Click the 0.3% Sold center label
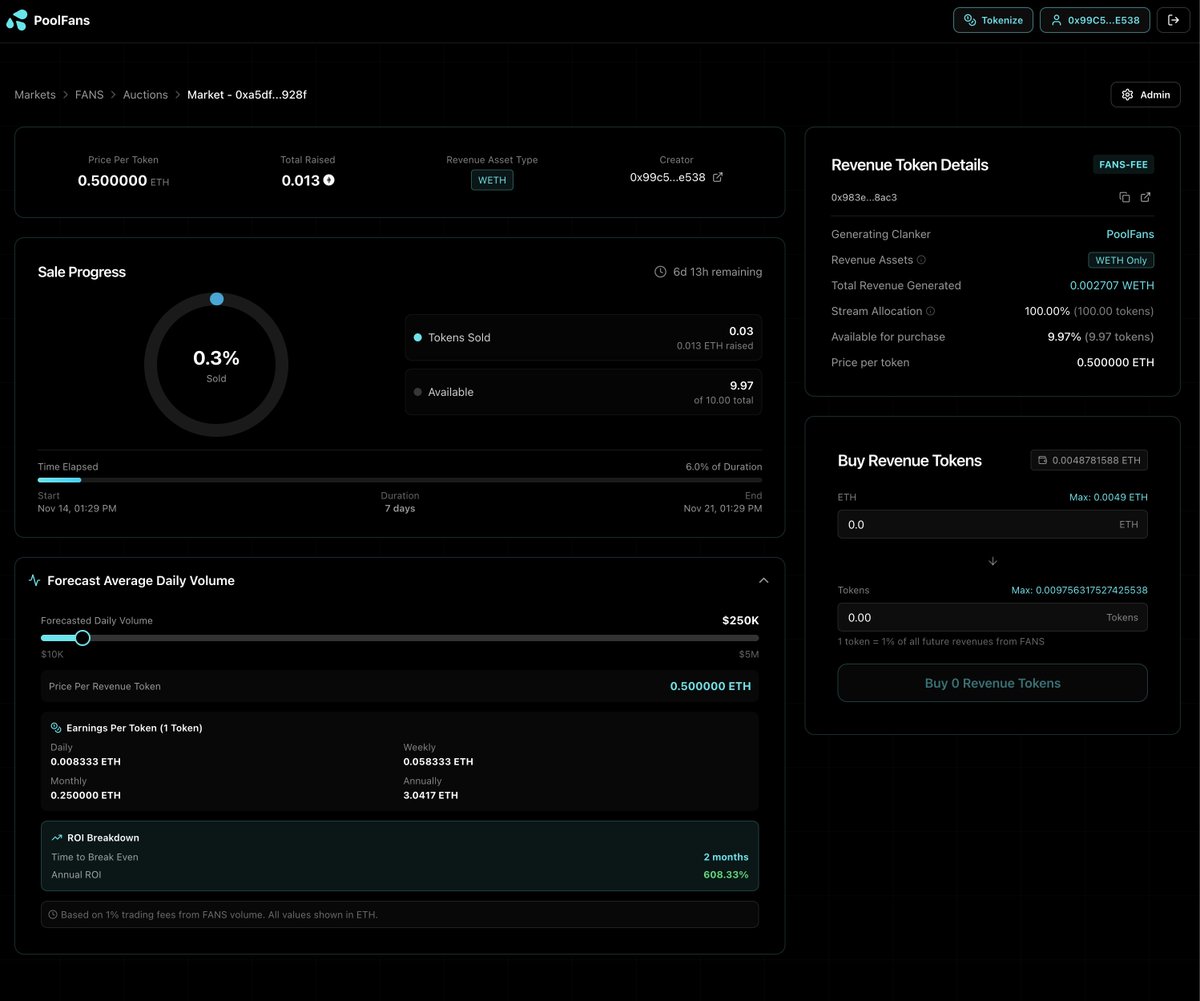Screen dimensions: 1200x1001 pyautogui.click(x=216, y=363)
